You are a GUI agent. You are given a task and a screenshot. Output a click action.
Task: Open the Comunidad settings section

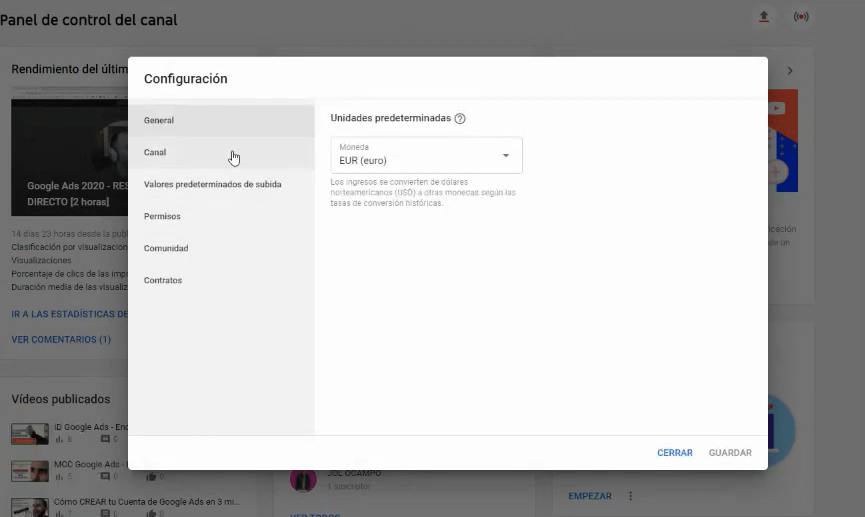coord(221,248)
